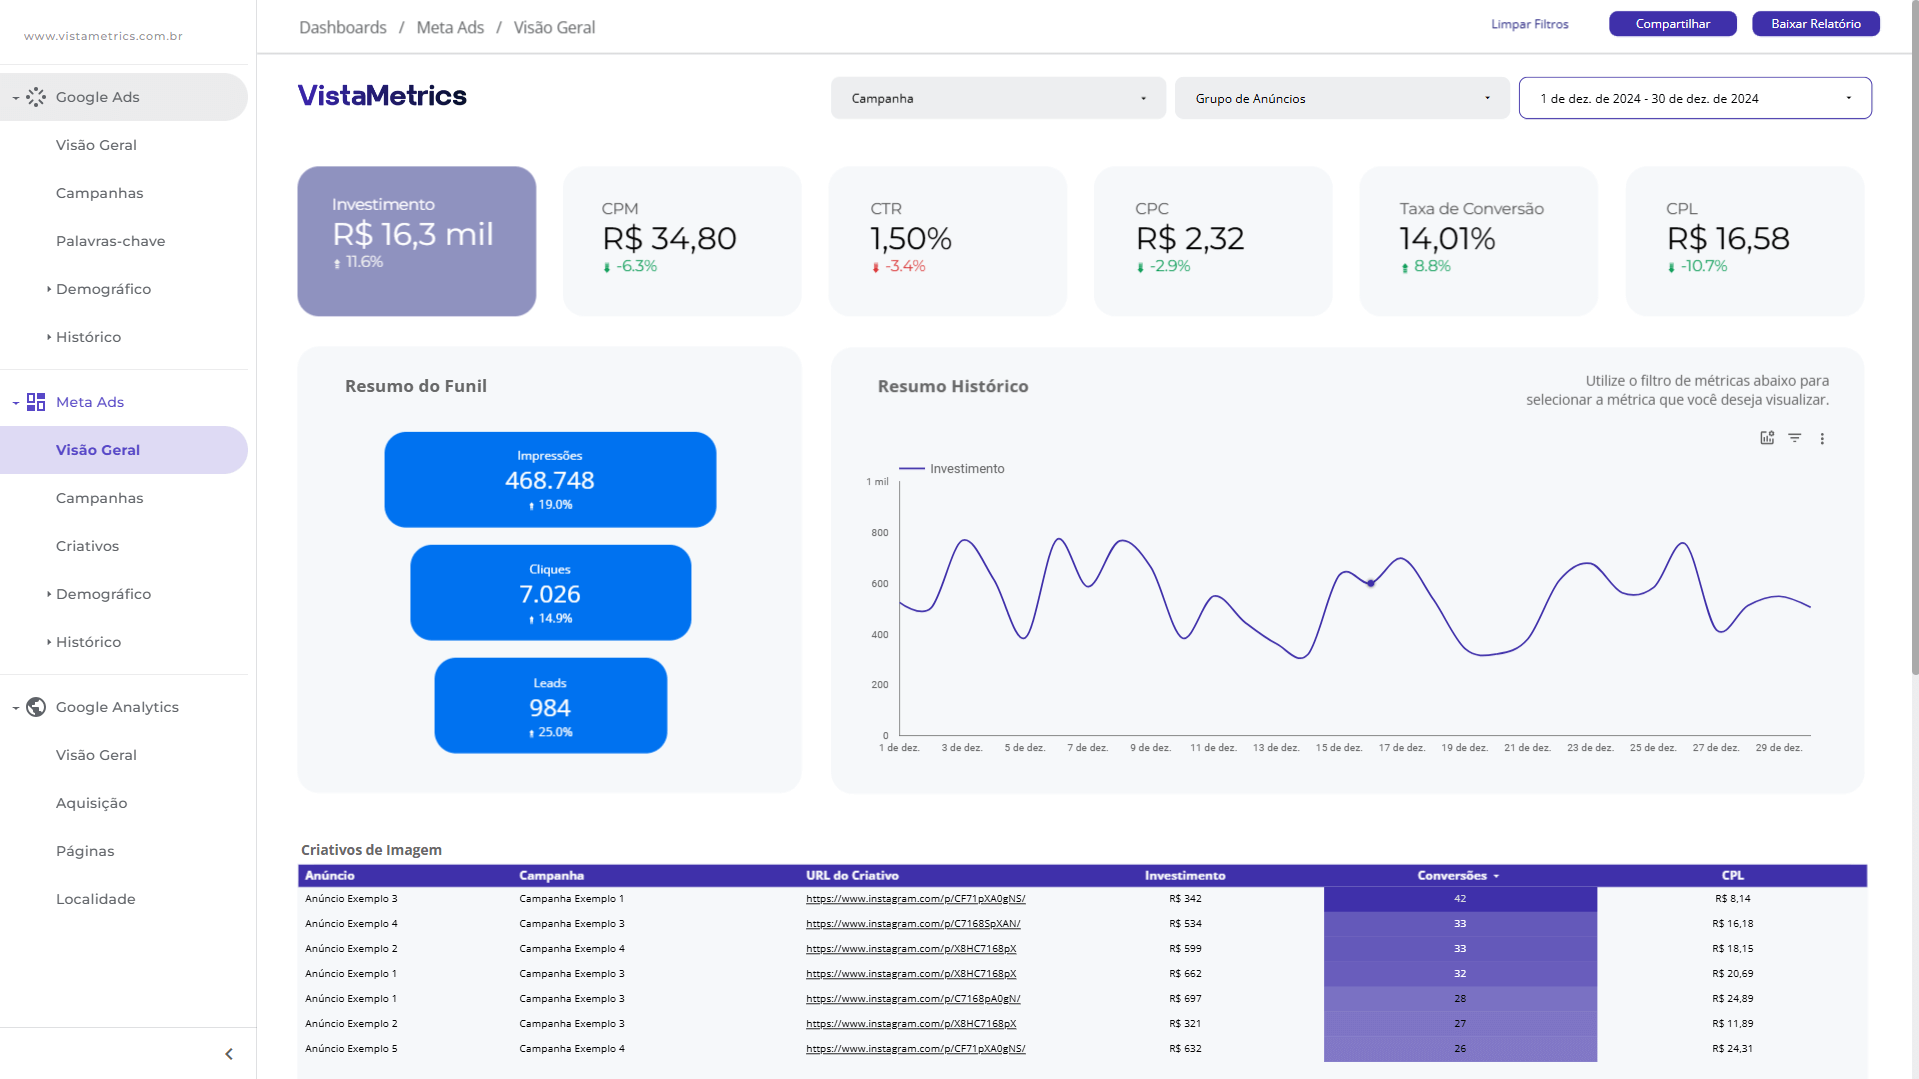The image size is (1919, 1079).
Task: Open the Grupo de Anúncios dropdown
Action: 1342,98
